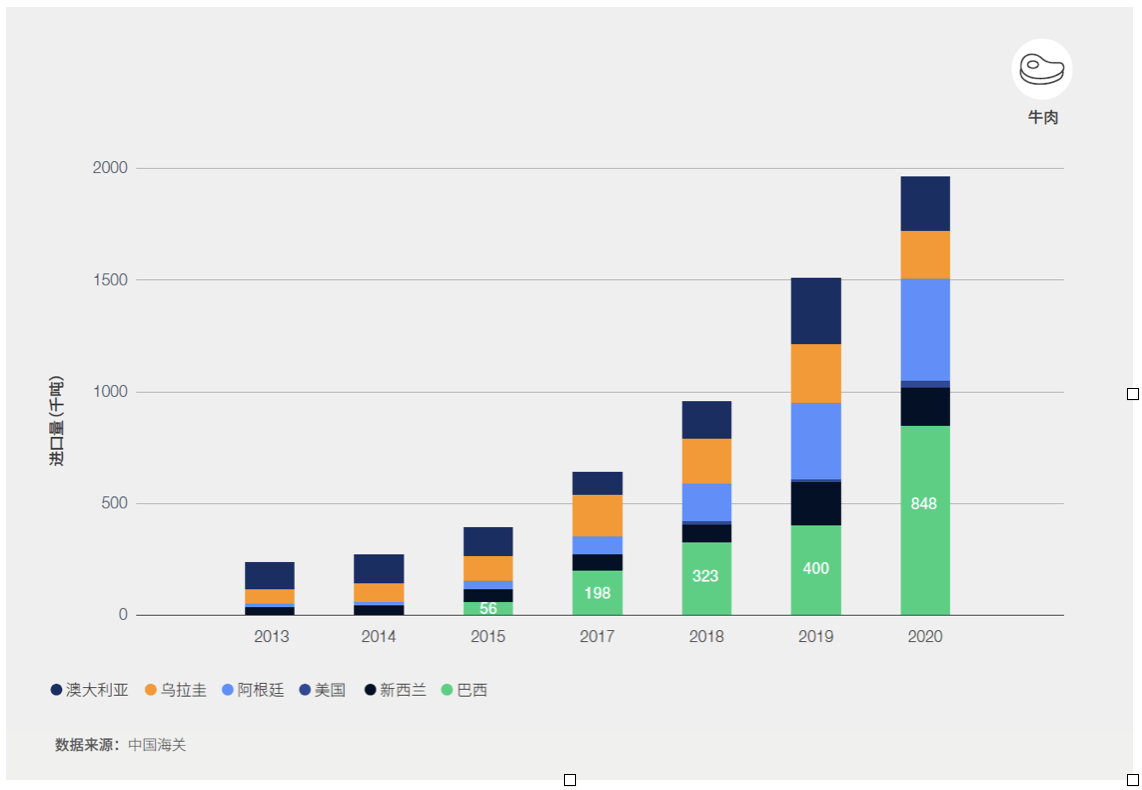This screenshot has height=790, width=1142.
Task: Click the 新西兰 legend item
Action: click(x=395, y=690)
